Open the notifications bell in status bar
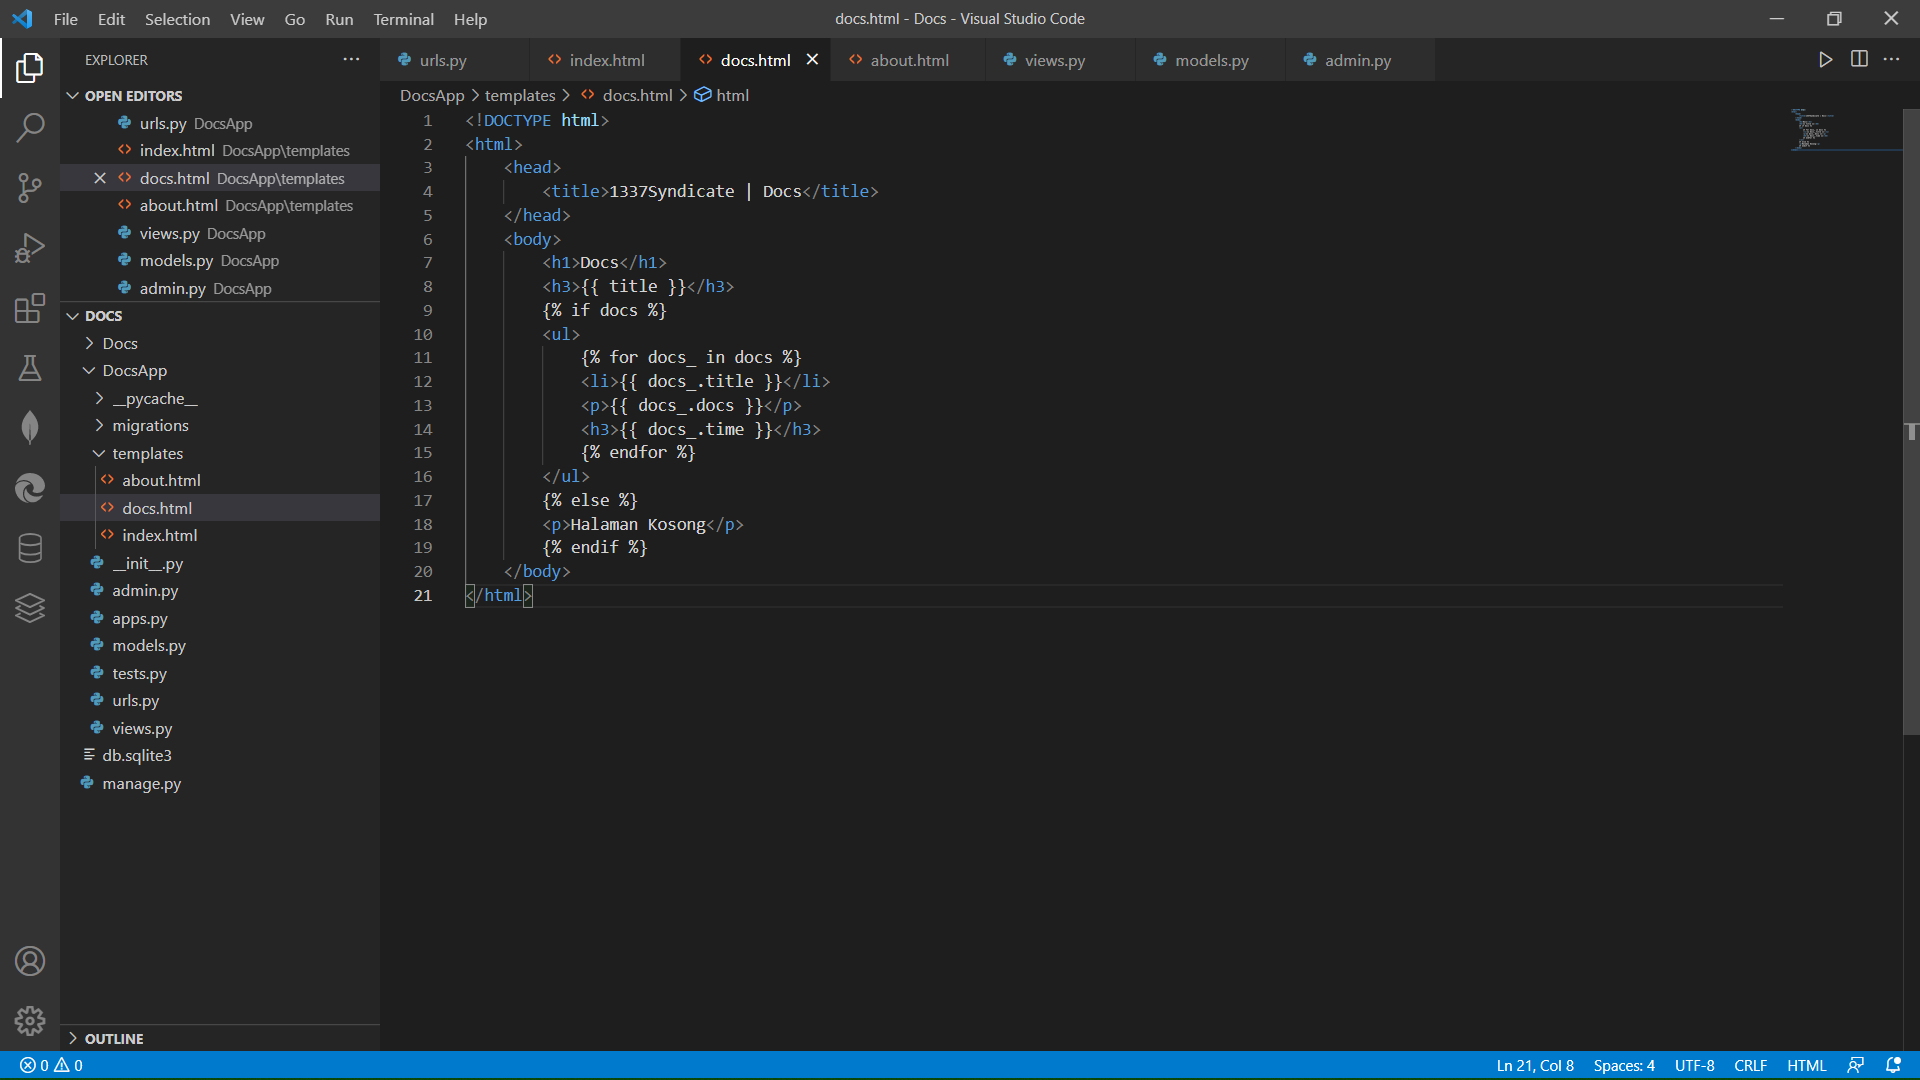Viewport: 1920px width, 1080px height. [1893, 1066]
